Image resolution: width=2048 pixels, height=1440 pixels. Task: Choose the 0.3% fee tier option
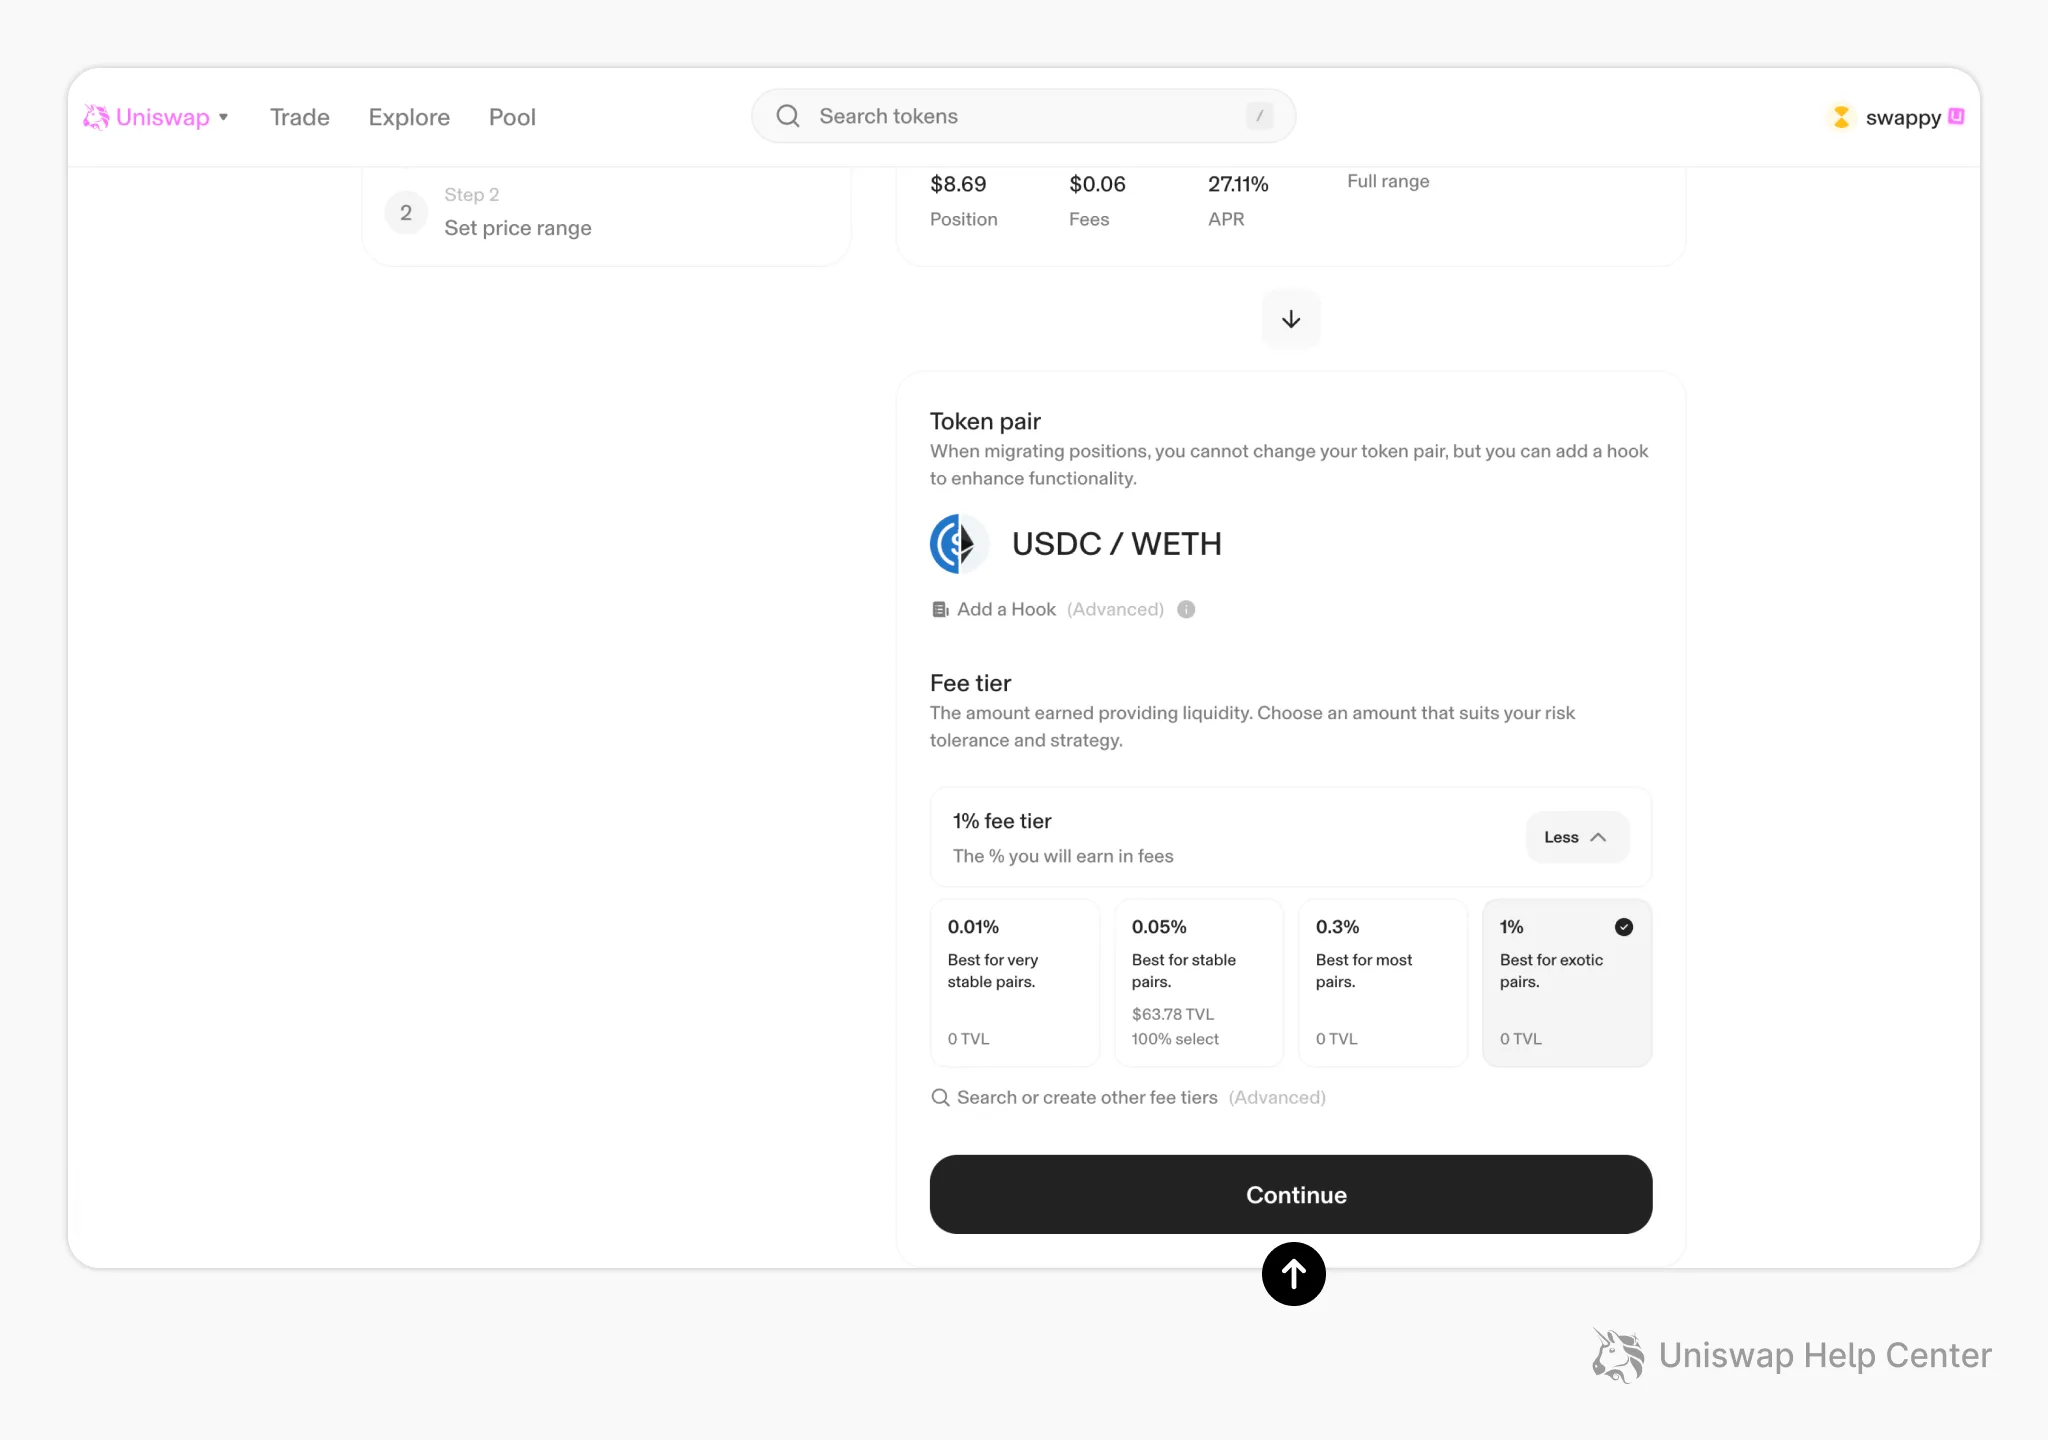coord(1382,982)
